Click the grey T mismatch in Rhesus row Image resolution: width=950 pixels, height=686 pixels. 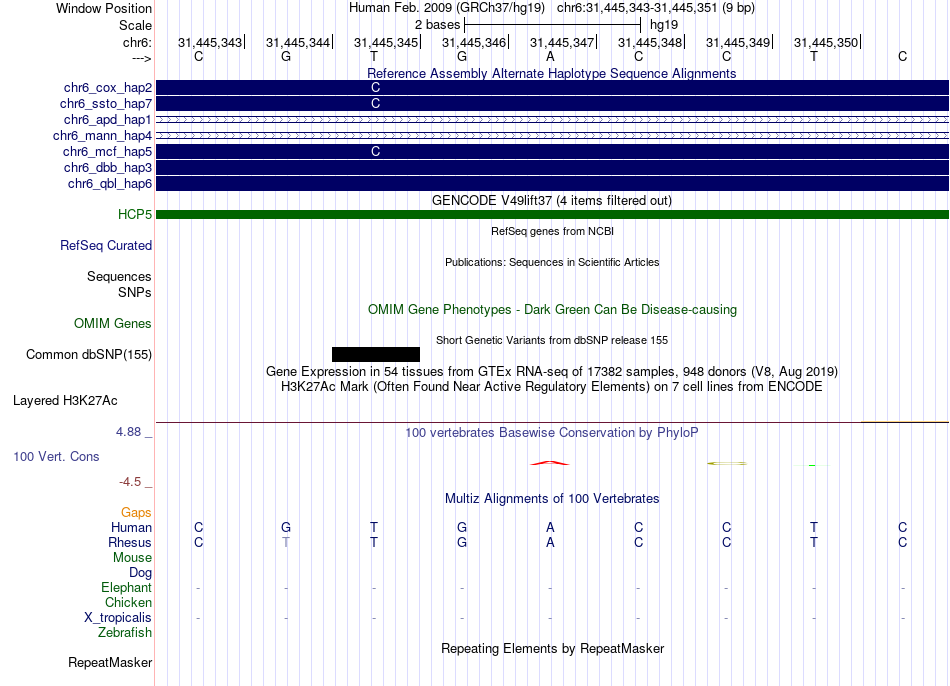[286, 542]
